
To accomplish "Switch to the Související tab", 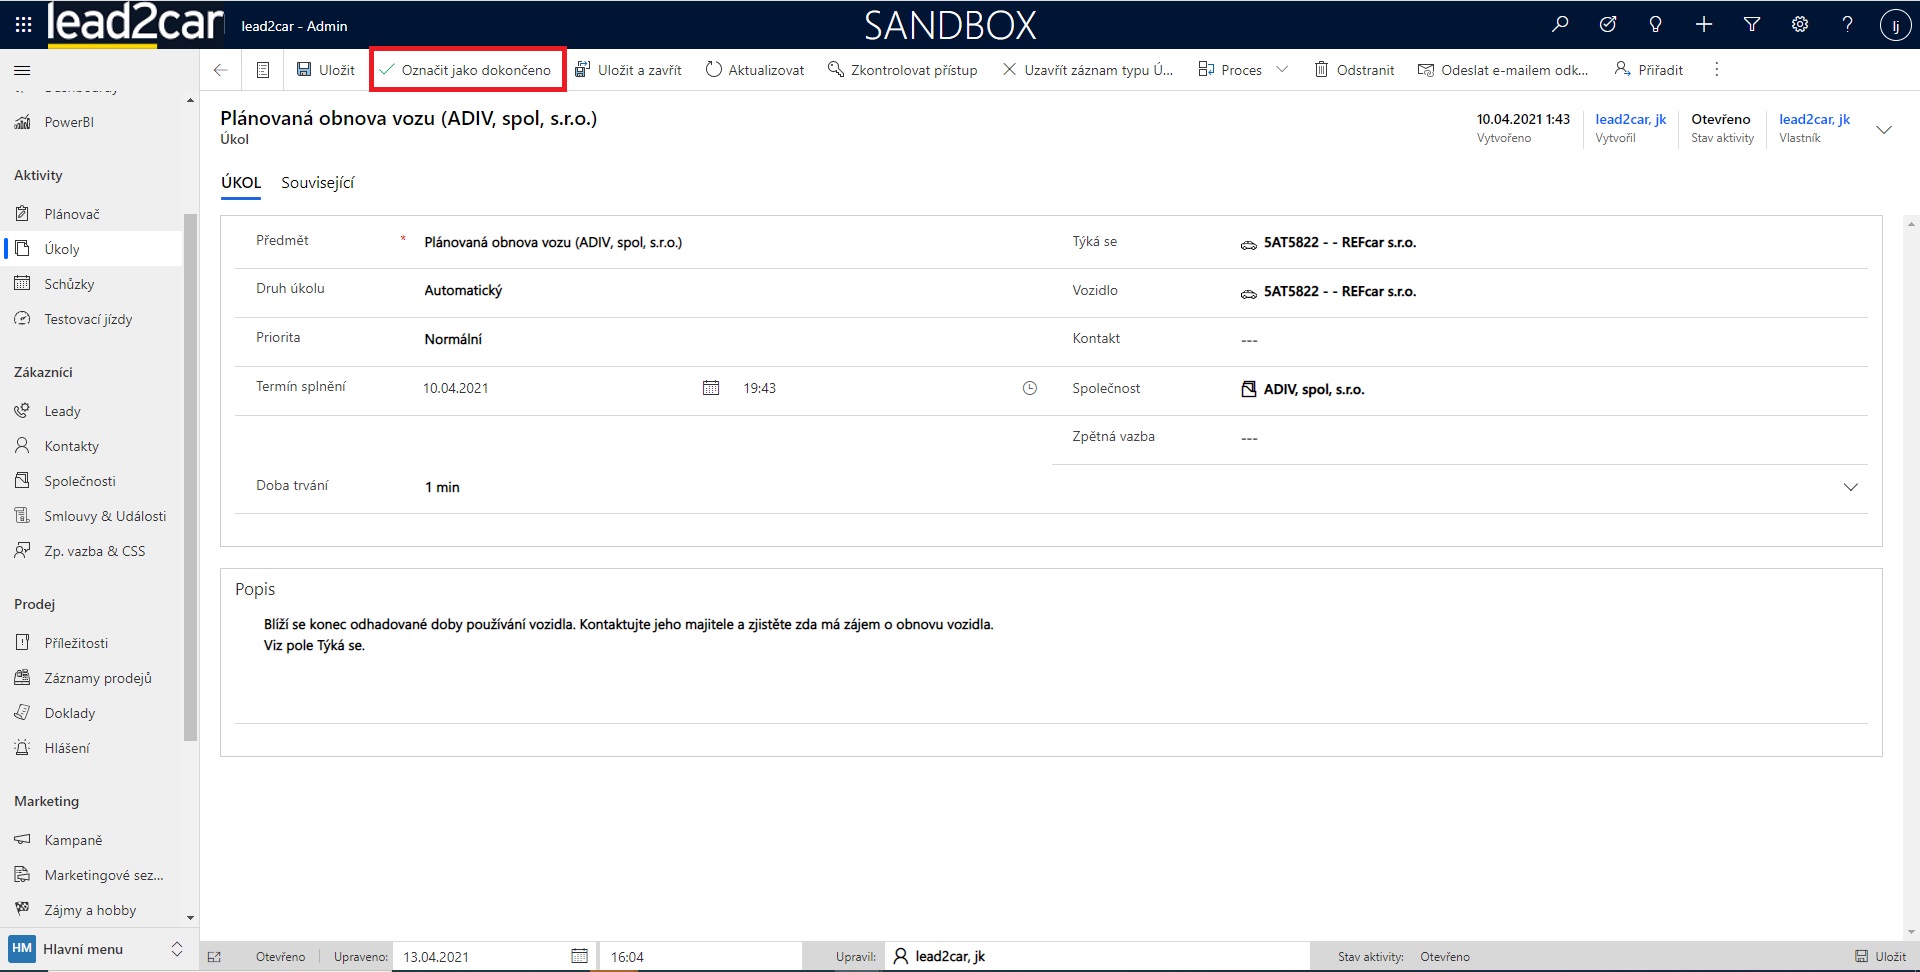I will click(317, 183).
